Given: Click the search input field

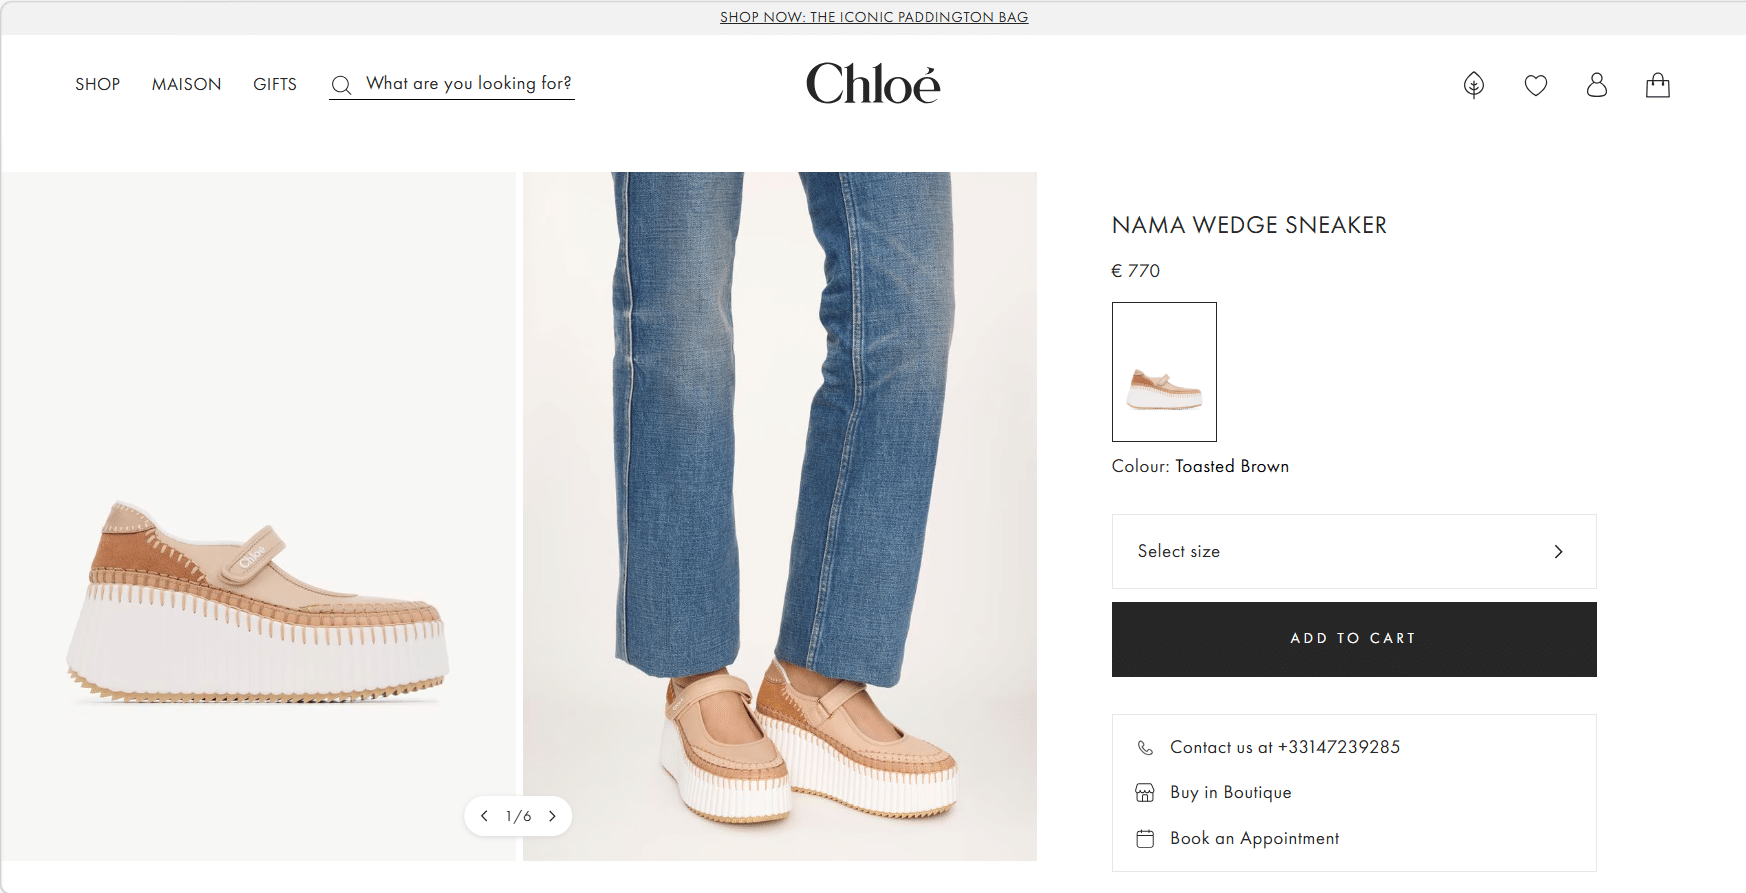Looking at the screenshot, I should [x=468, y=84].
